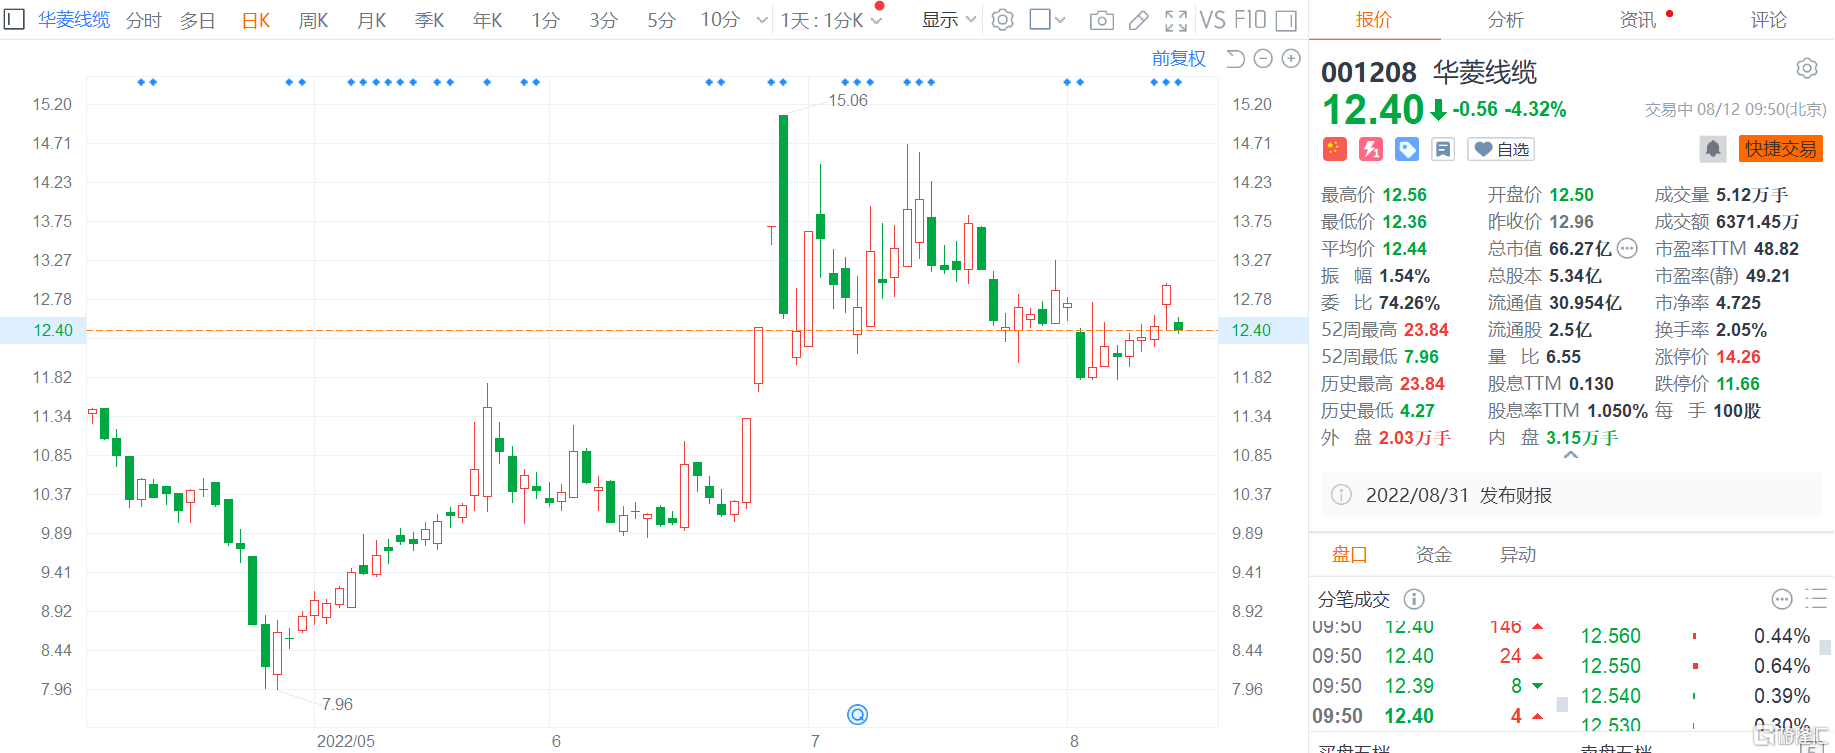Viewport: 1835px width, 753px height.
Task: Click the window layout icon beside 华菱线缆
Action: coord(14,19)
